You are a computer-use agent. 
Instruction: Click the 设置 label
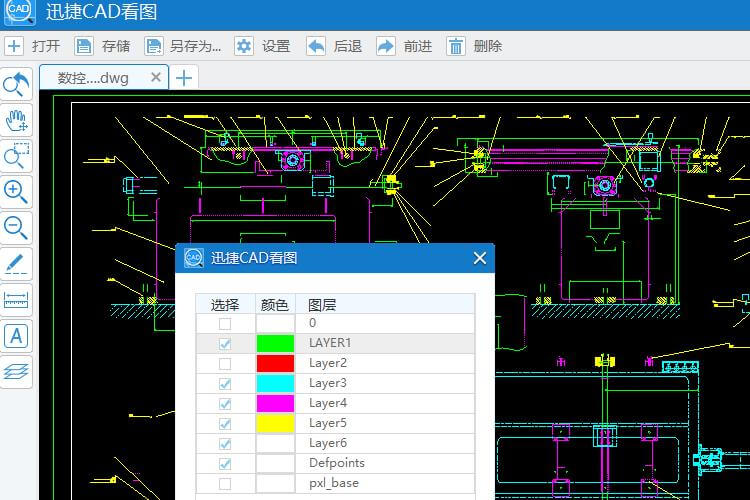[x=276, y=46]
